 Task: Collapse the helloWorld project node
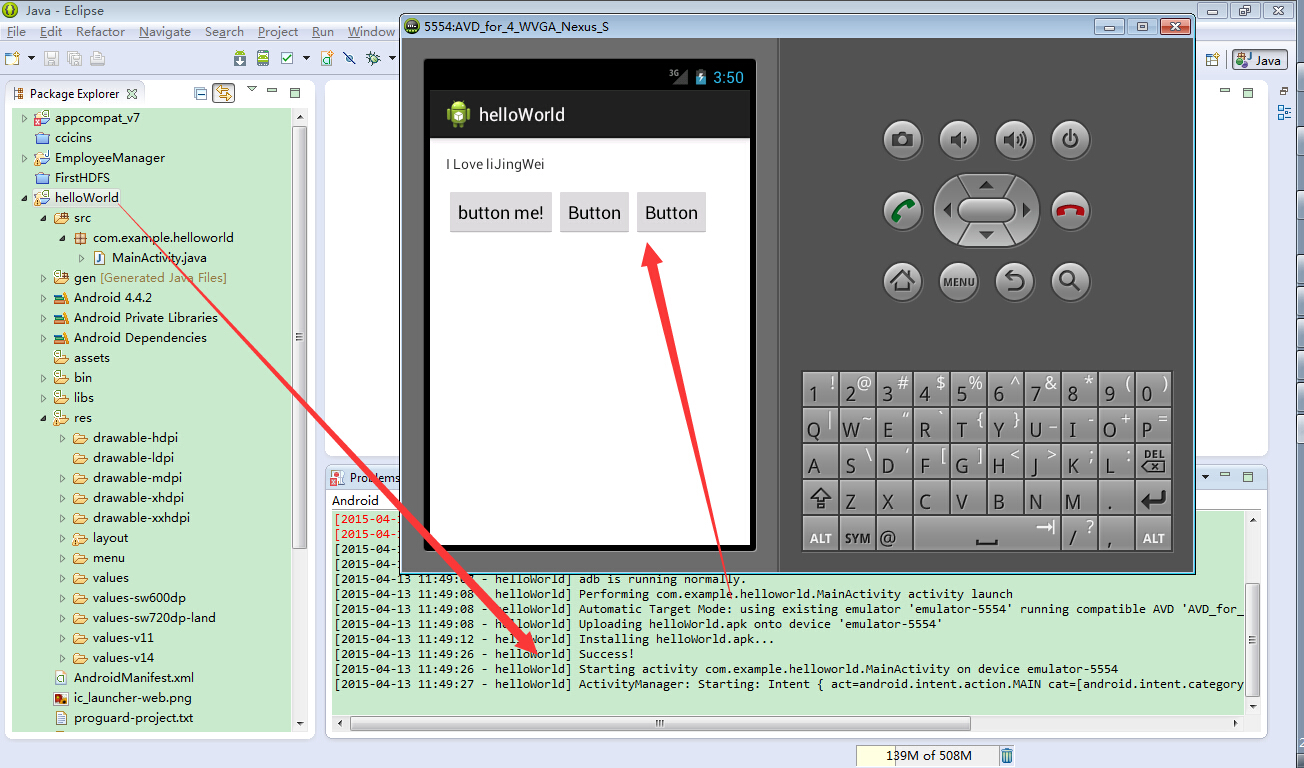[24, 198]
